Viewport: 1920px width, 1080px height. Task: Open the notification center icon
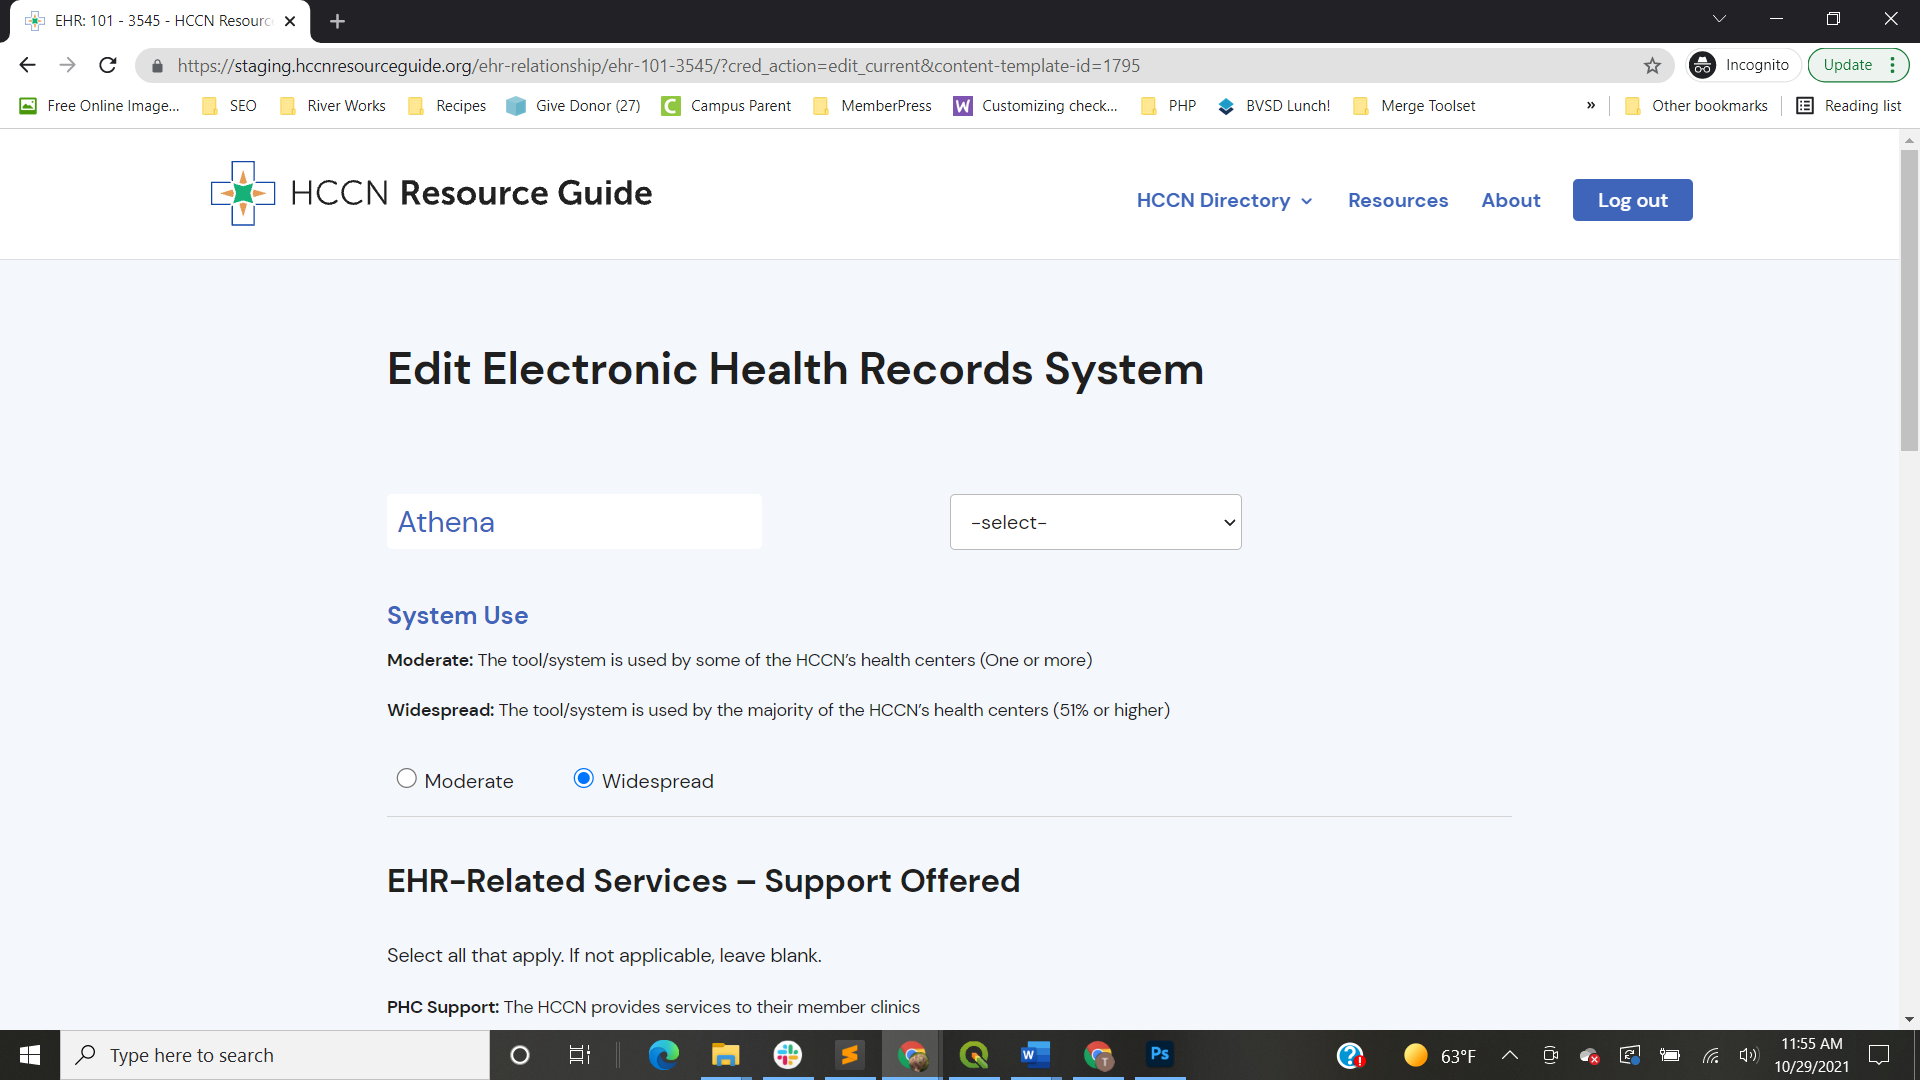tap(1879, 1055)
